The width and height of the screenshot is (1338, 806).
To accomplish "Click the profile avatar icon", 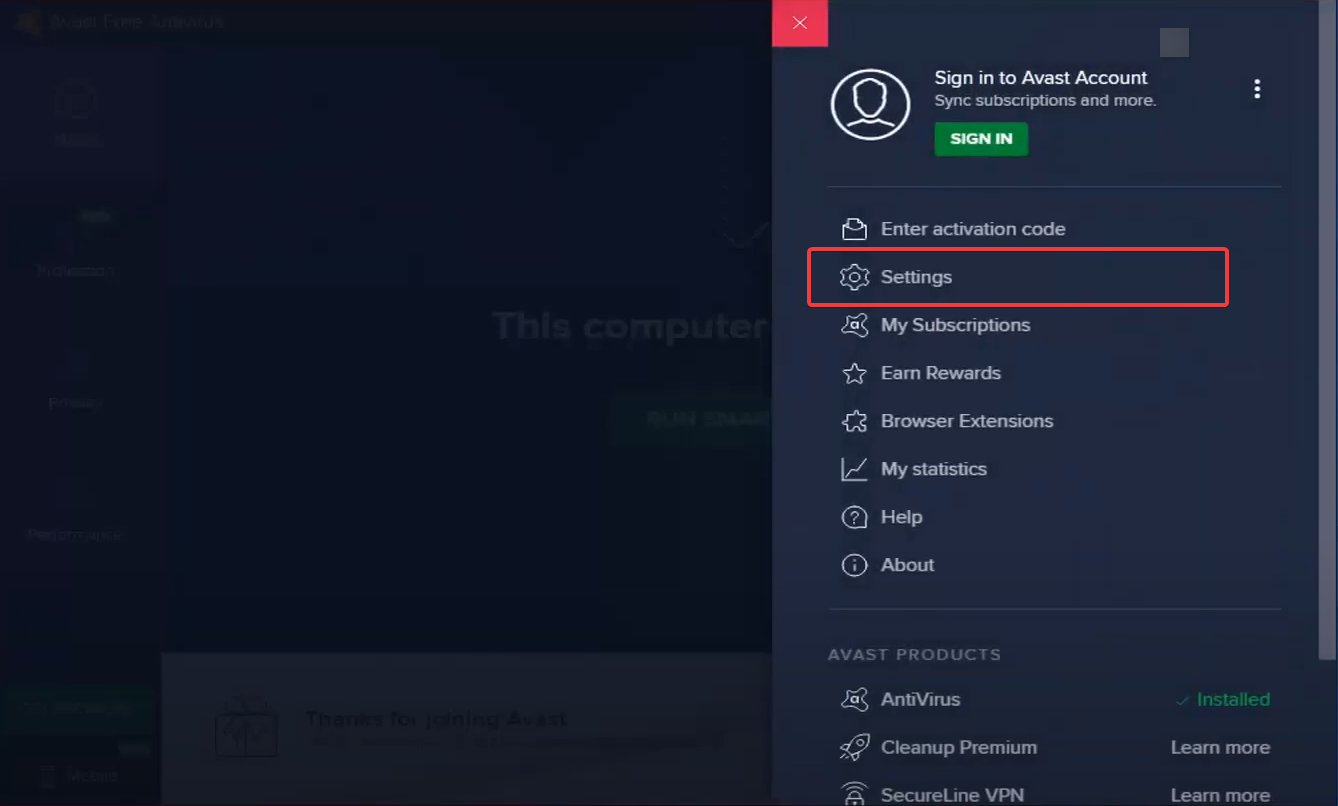I will (870, 104).
